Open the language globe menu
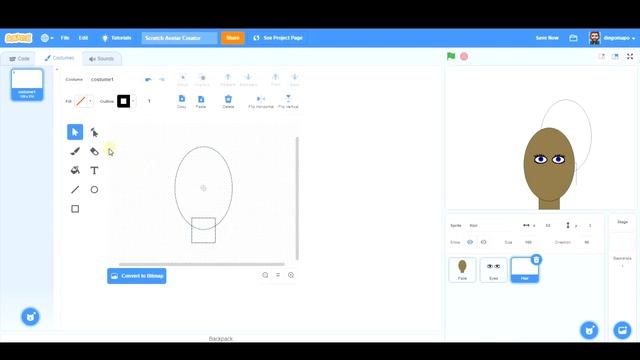The width and height of the screenshot is (640, 360). tap(47, 38)
